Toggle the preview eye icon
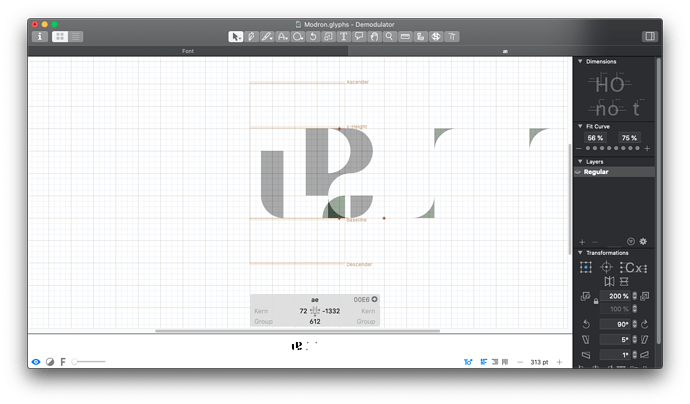This screenshot has width=690, height=404. pos(36,362)
